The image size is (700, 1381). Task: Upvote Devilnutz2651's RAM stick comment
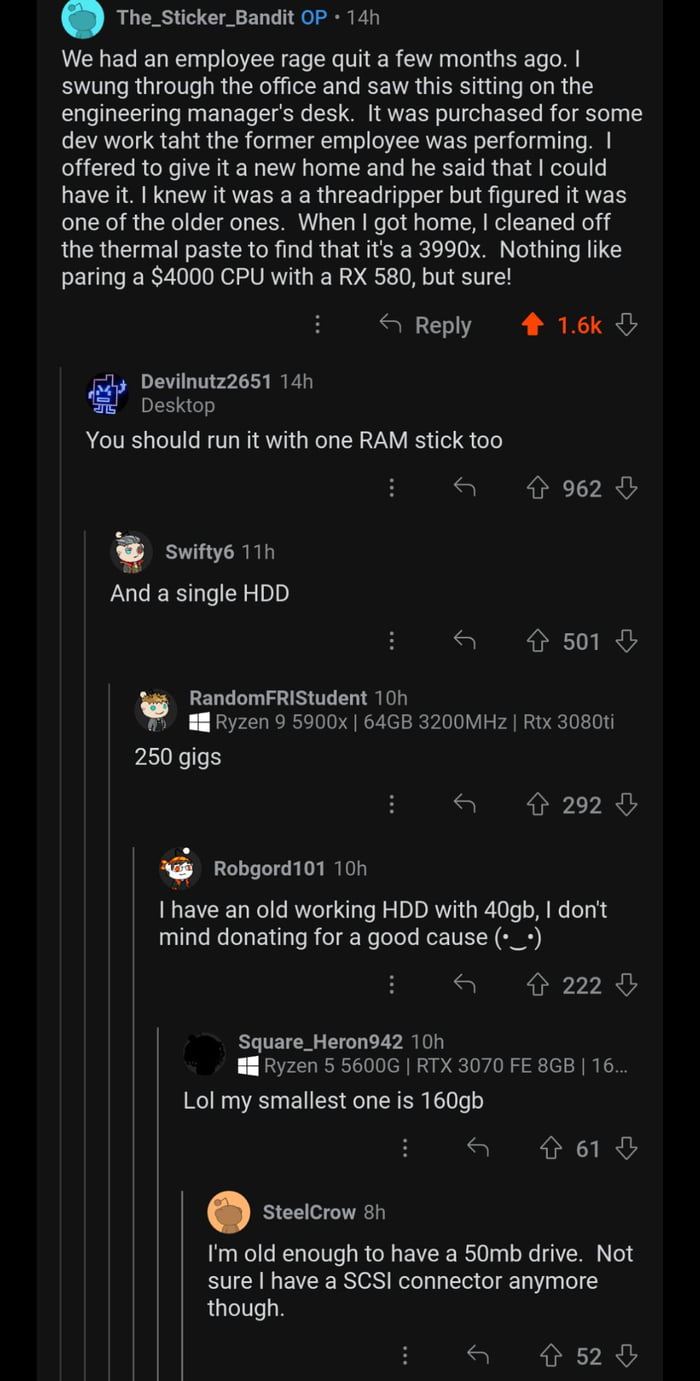[539, 488]
